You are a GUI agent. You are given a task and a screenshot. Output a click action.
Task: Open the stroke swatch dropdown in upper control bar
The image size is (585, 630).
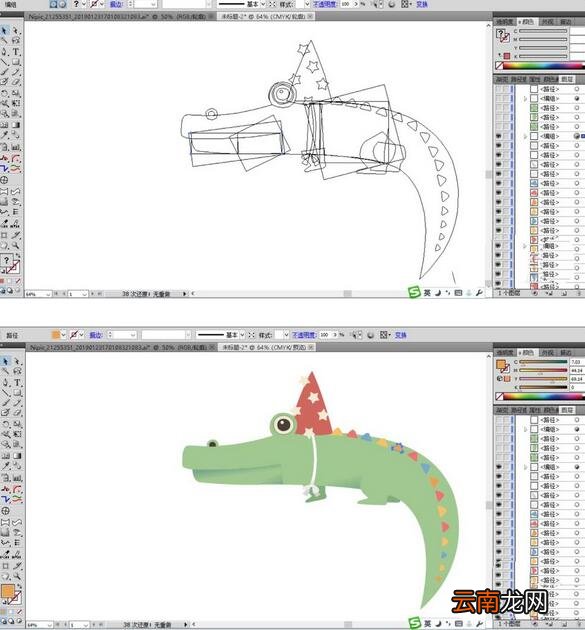pyautogui.click(x=102, y=4)
